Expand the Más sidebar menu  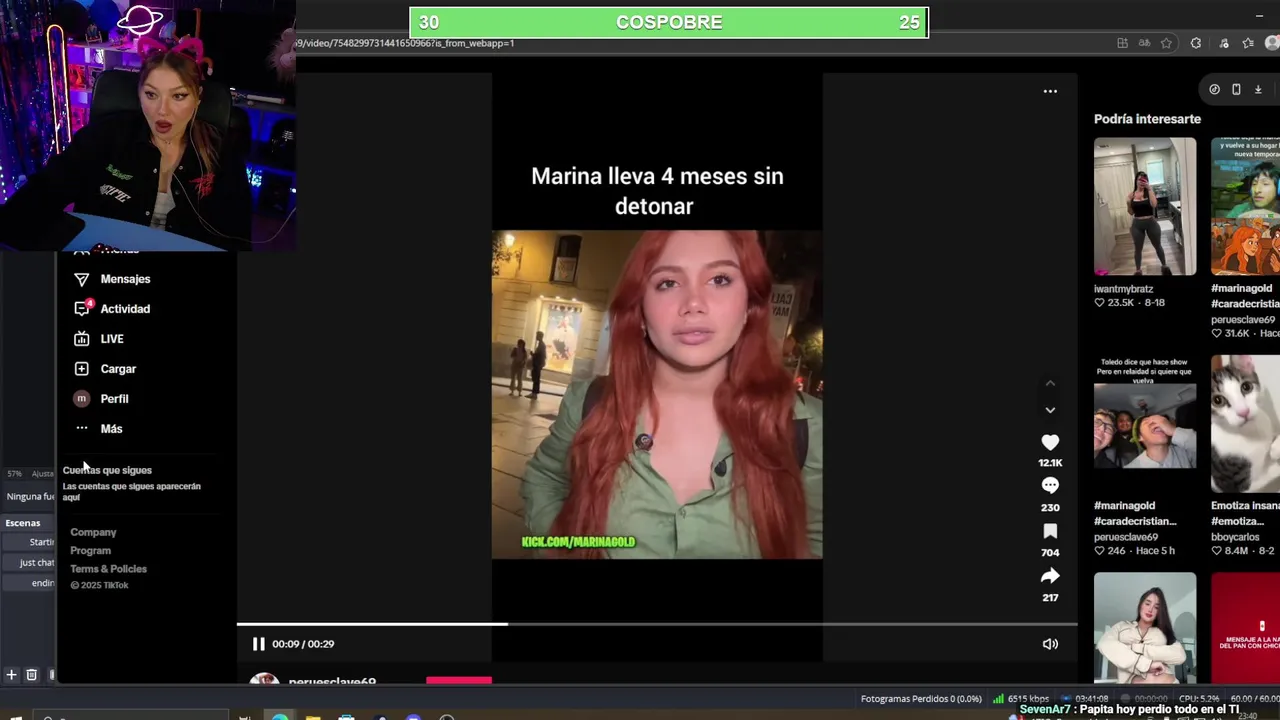(x=111, y=429)
